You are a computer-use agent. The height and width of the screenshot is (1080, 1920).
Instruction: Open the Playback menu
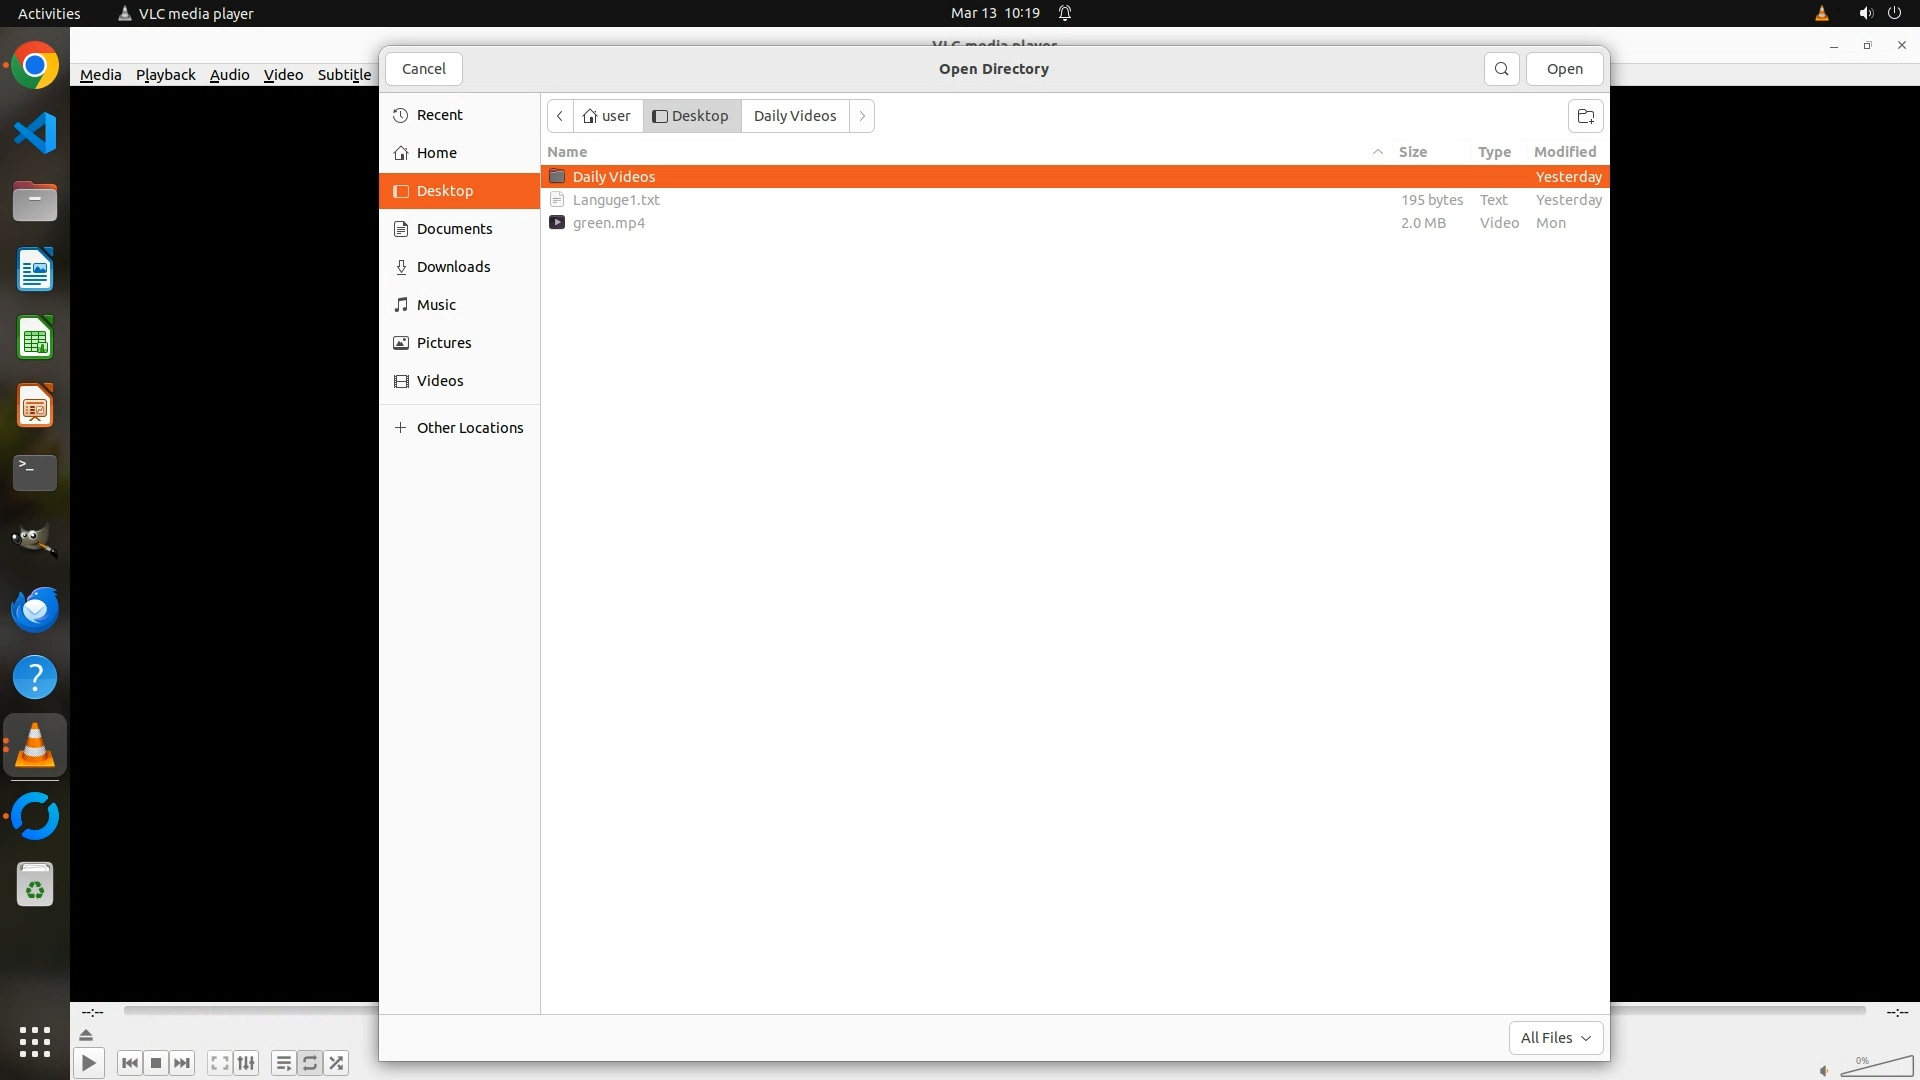[165, 75]
